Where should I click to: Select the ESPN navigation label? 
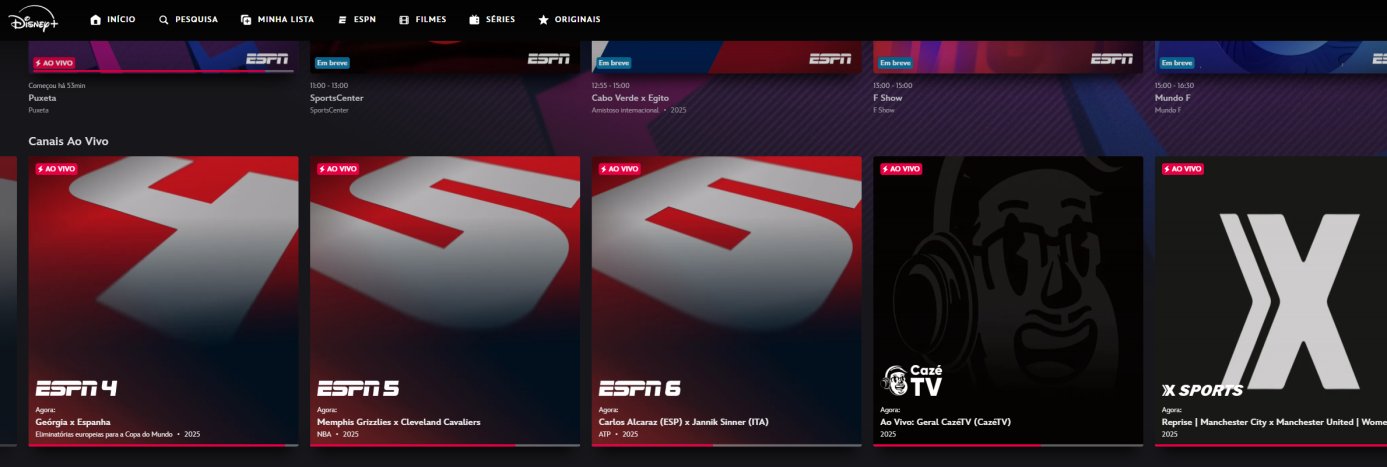pyautogui.click(x=365, y=20)
